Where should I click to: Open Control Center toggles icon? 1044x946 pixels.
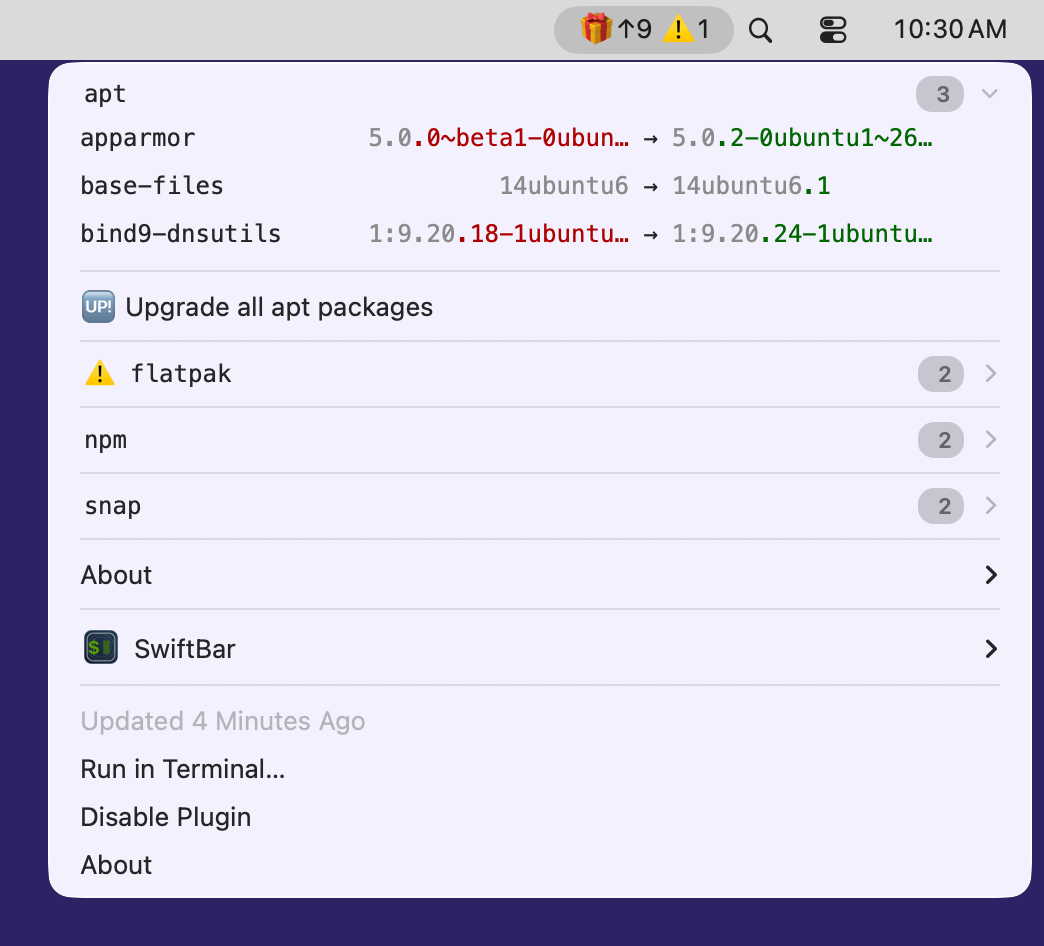pyautogui.click(x=832, y=30)
